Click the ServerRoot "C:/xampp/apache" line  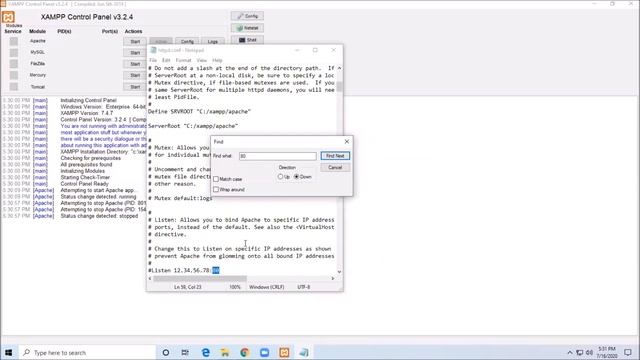click(193, 126)
